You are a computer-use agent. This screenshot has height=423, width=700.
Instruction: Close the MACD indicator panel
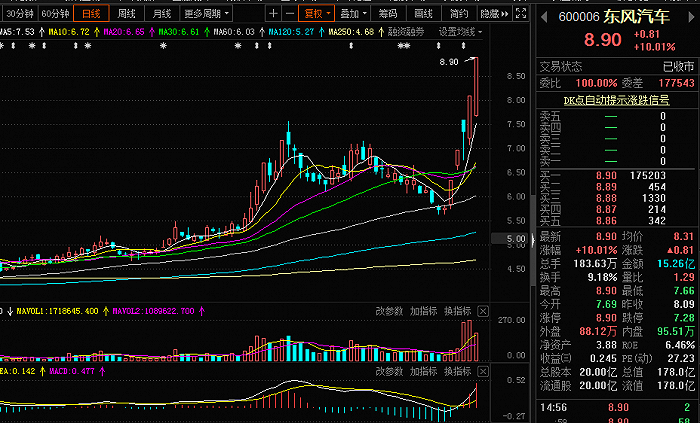pyautogui.click(x=483, y=371)
